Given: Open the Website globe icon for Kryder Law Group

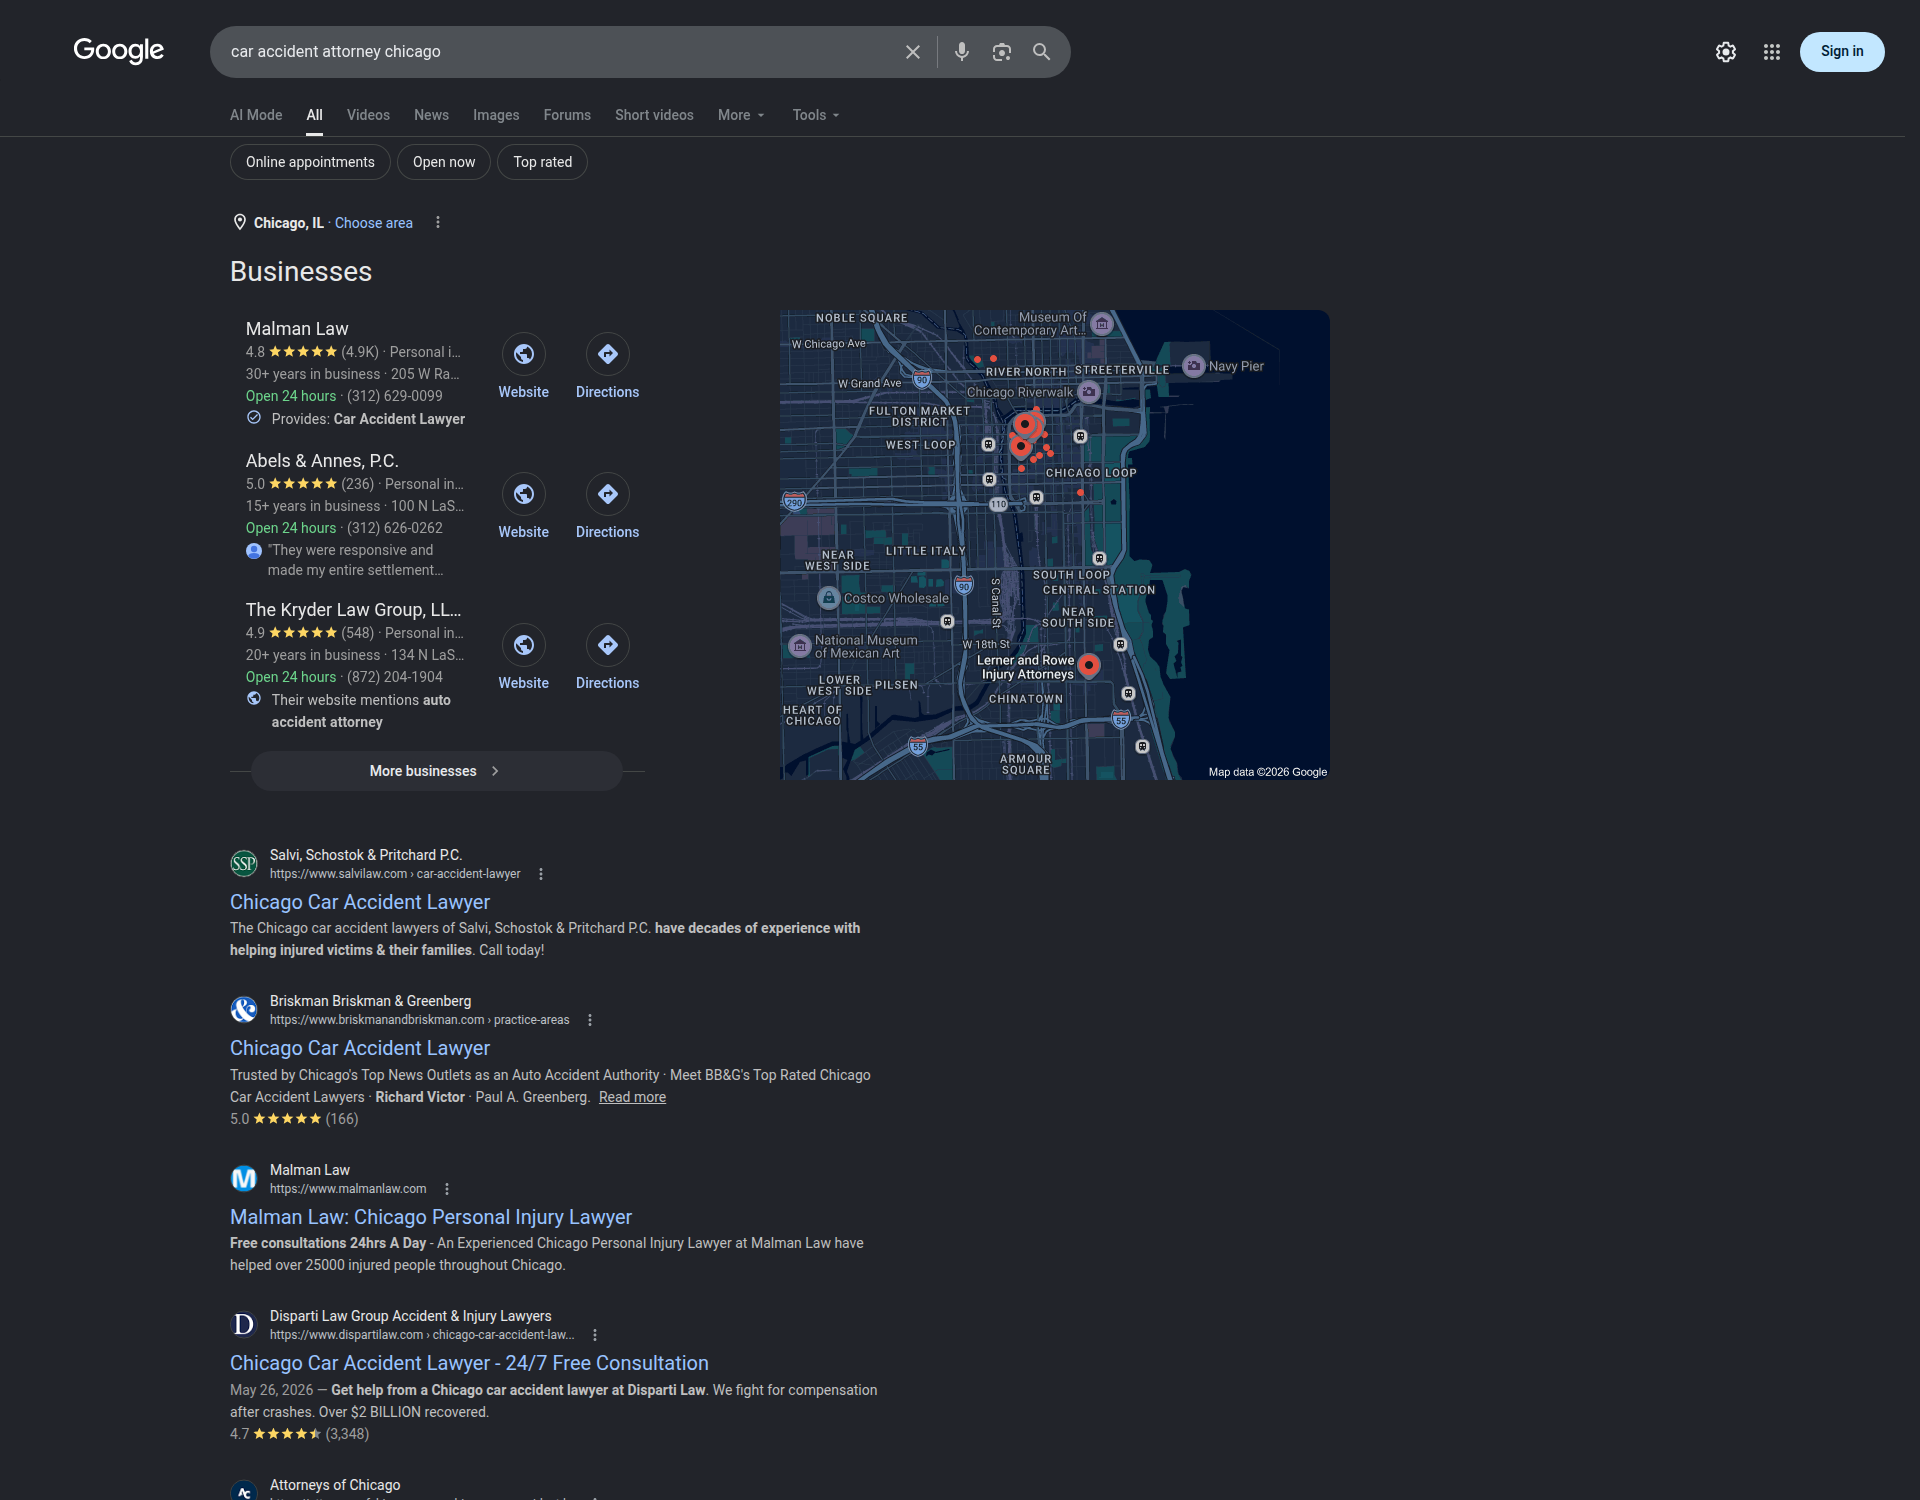Looking at the screenshot, I should point(523,645).
